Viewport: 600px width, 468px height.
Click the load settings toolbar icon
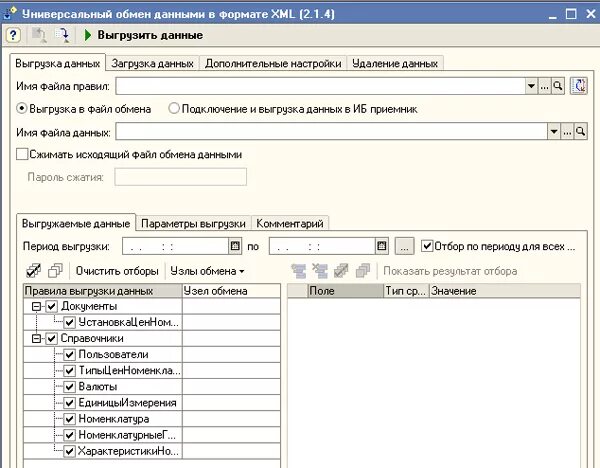tap(39, 35)
